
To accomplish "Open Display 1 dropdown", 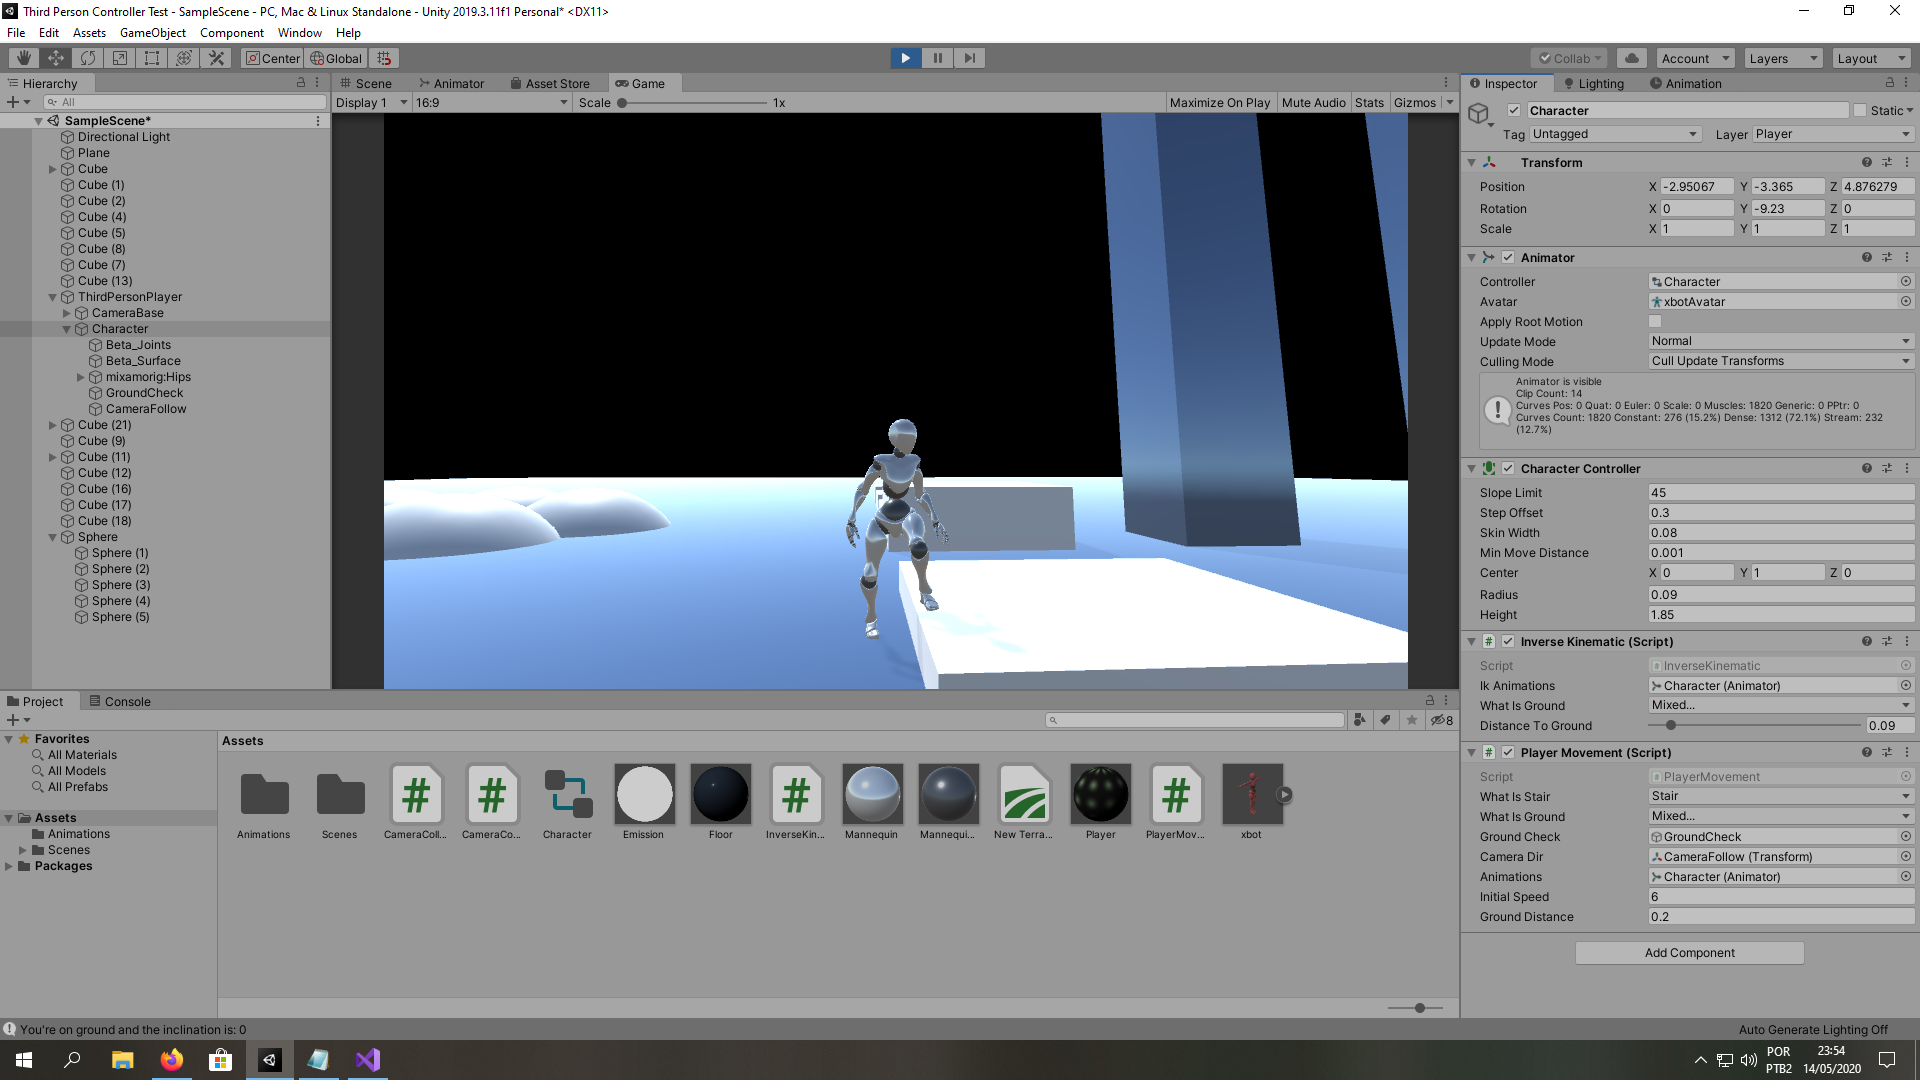I will pos(371,102).
